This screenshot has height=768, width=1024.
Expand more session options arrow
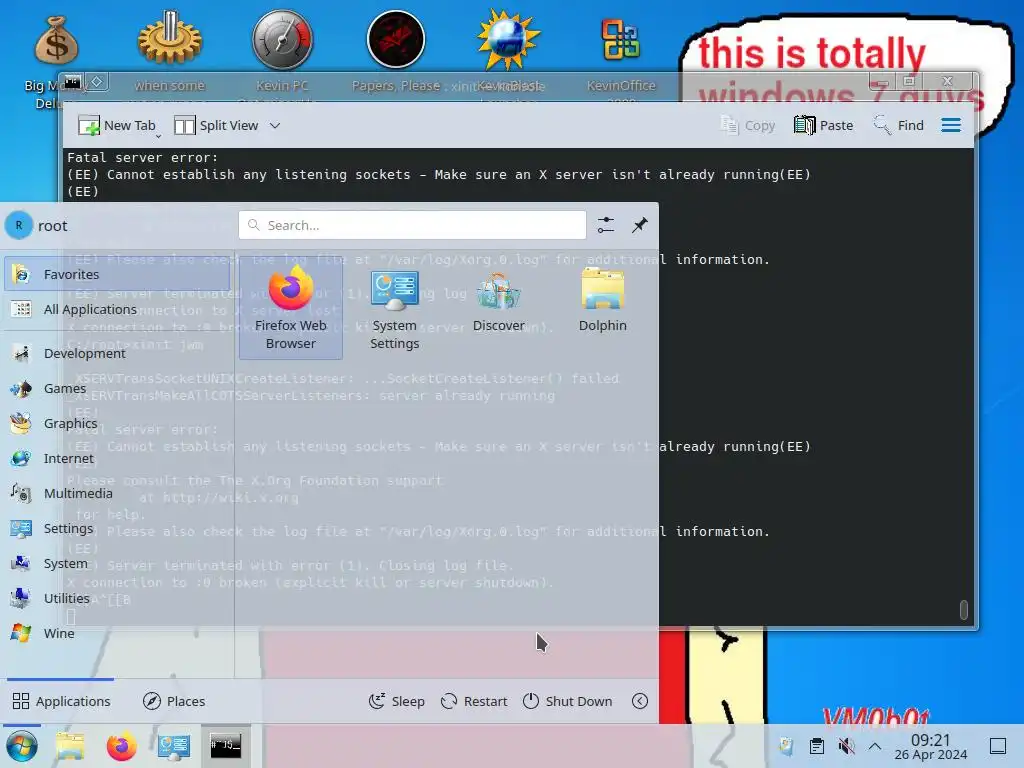(x=640, y=701)
